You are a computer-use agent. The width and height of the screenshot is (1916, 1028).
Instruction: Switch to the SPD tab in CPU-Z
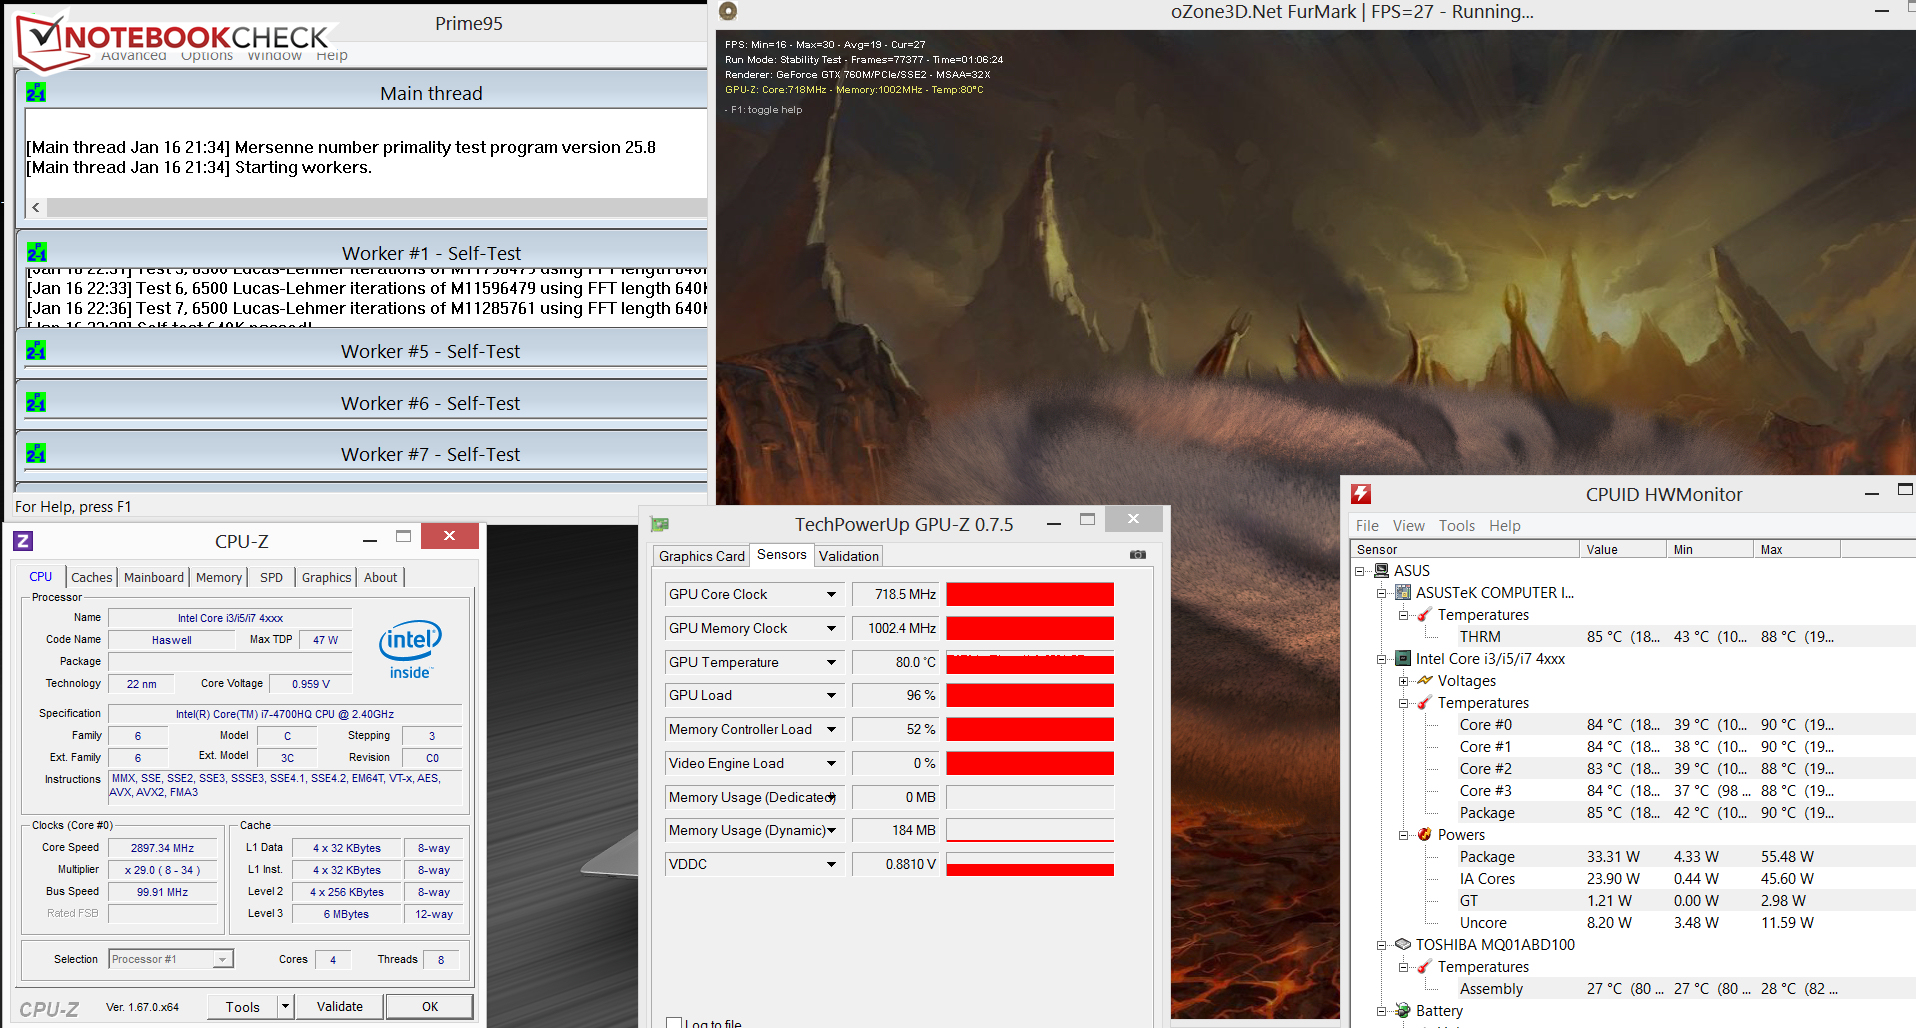click(x=271, y=577)
